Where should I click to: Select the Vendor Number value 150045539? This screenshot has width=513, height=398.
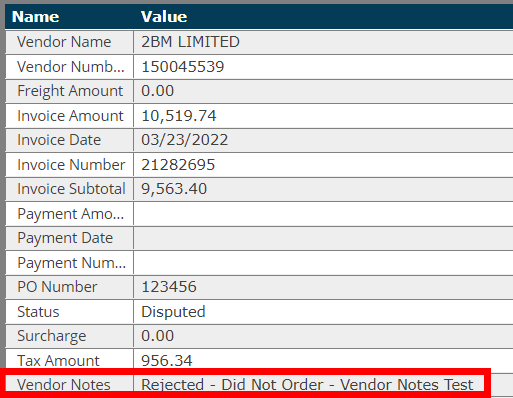click(183, 67)
